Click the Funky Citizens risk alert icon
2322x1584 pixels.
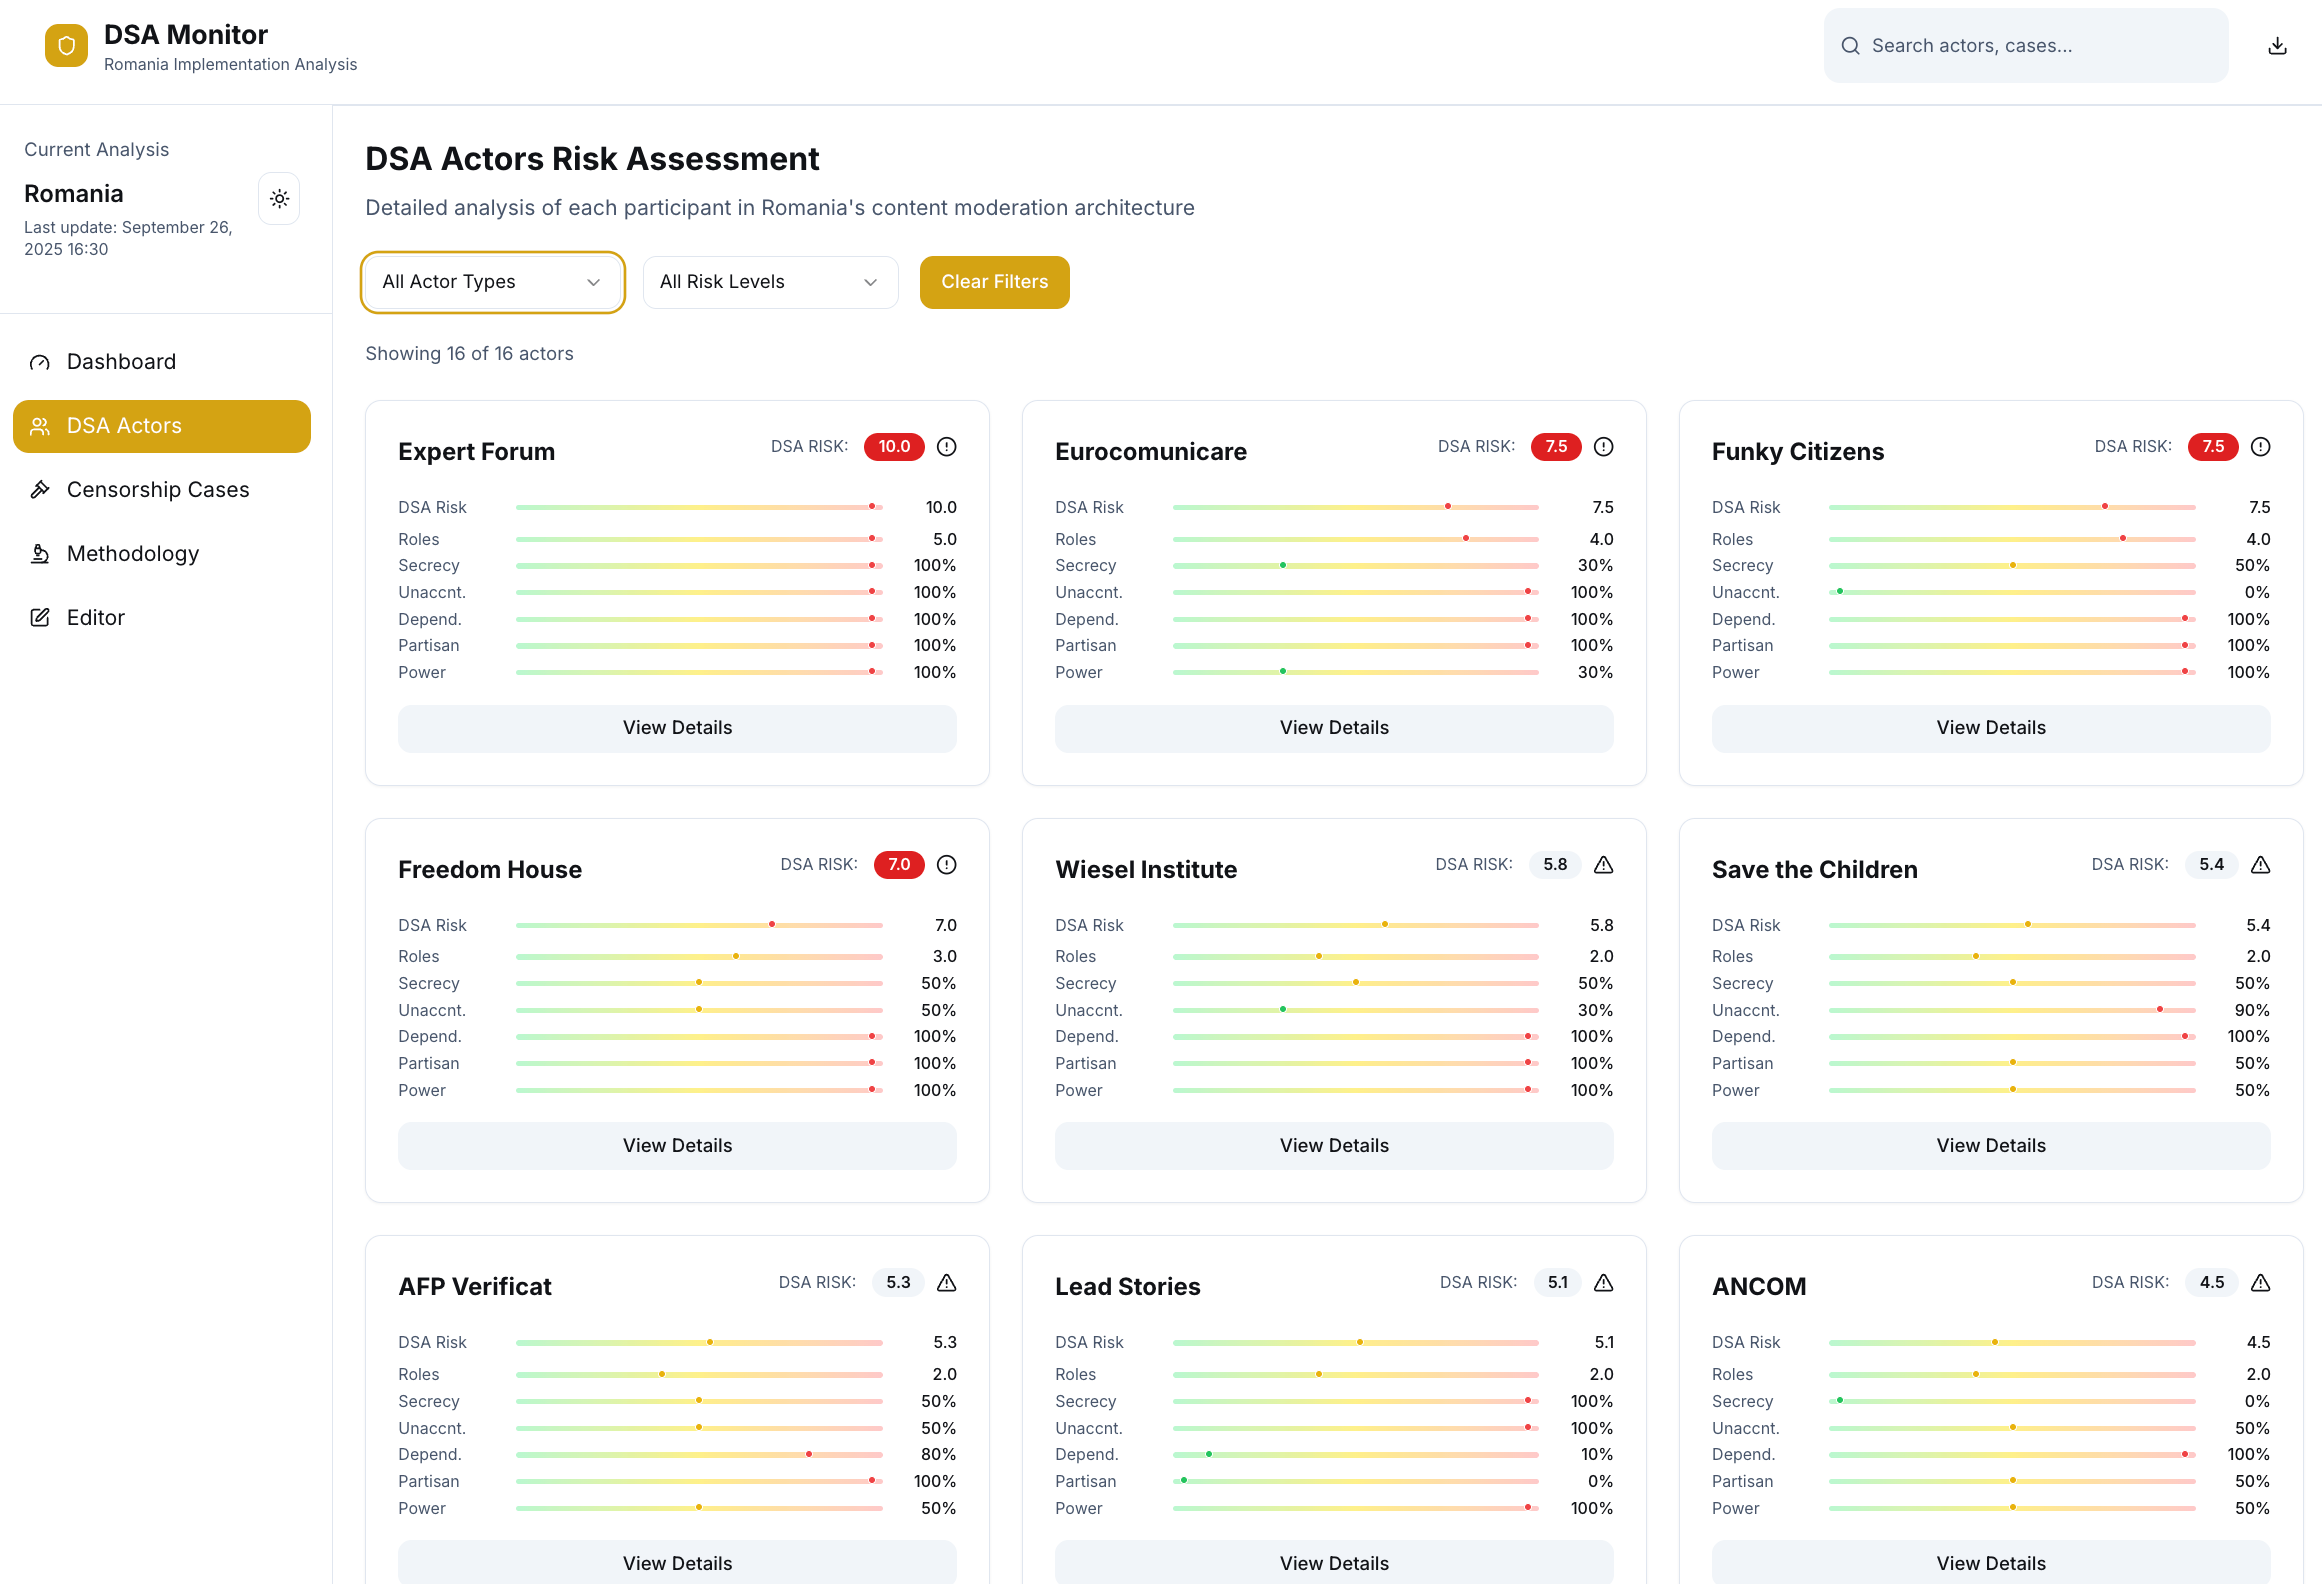(2260, 447)
